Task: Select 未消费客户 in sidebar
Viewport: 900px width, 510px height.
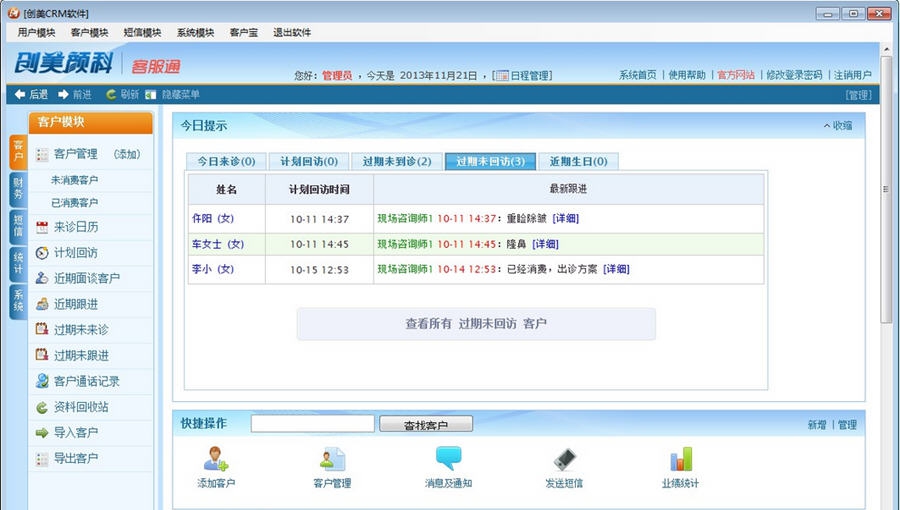Action: [x=75, y=180]
